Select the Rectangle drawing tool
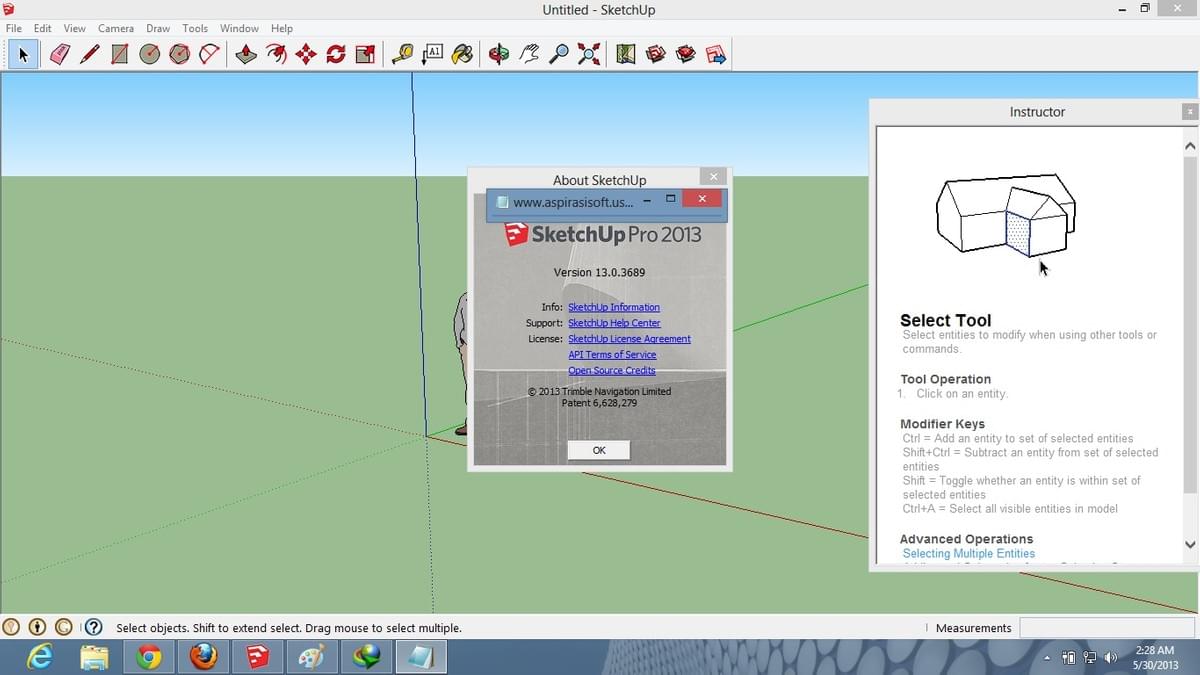1200x675 pixels. coord(119,54)
